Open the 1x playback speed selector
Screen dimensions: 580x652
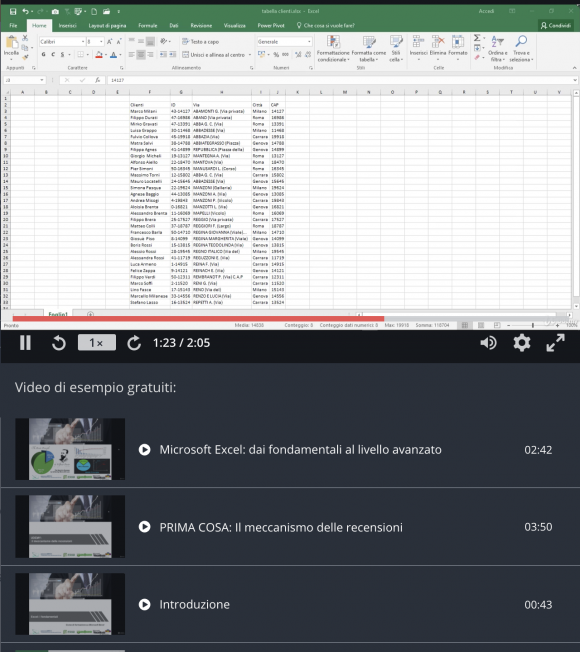tap(96, 343)
